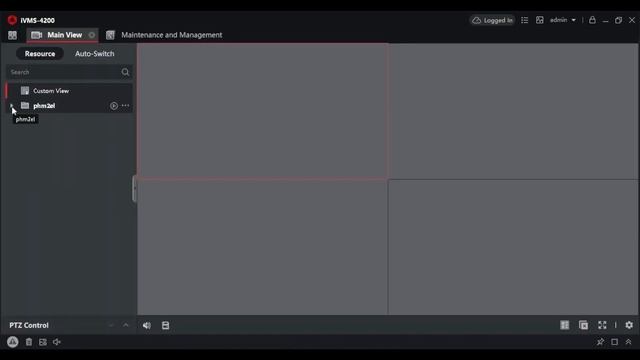
Task: Collapse PTZ Control with down chevron
Action: pyautogui.click(x=111, y=325)
